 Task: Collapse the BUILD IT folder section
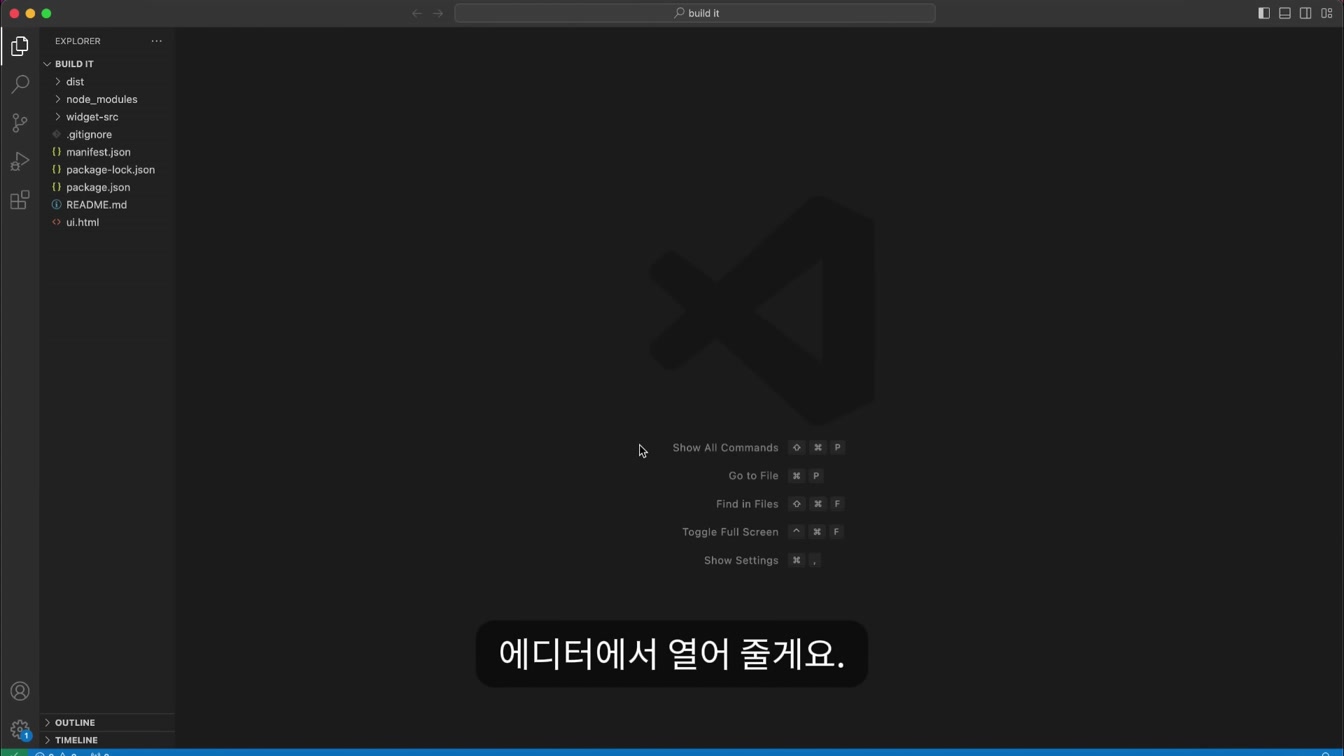coord(108,64)
